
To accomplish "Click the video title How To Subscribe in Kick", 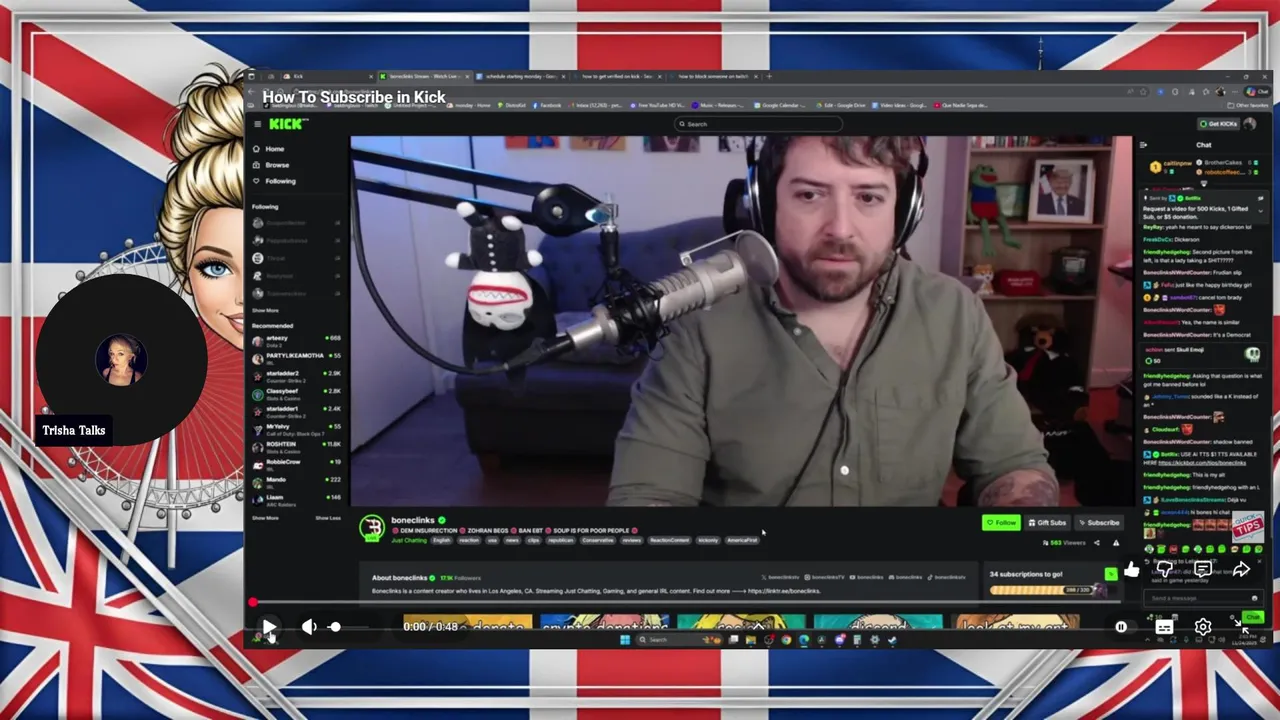I will coord(354,97).
